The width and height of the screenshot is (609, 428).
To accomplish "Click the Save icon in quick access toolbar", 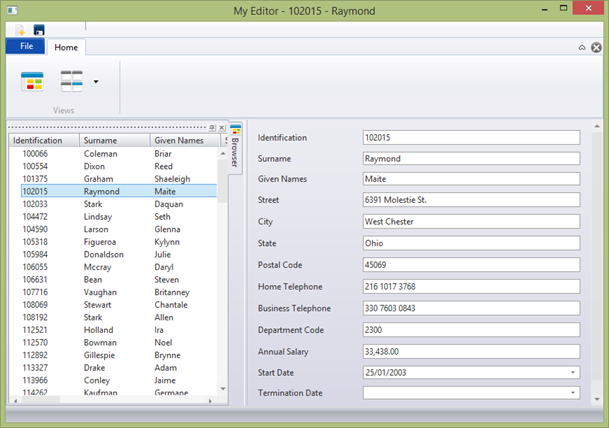I will click(x=39, y=31).
